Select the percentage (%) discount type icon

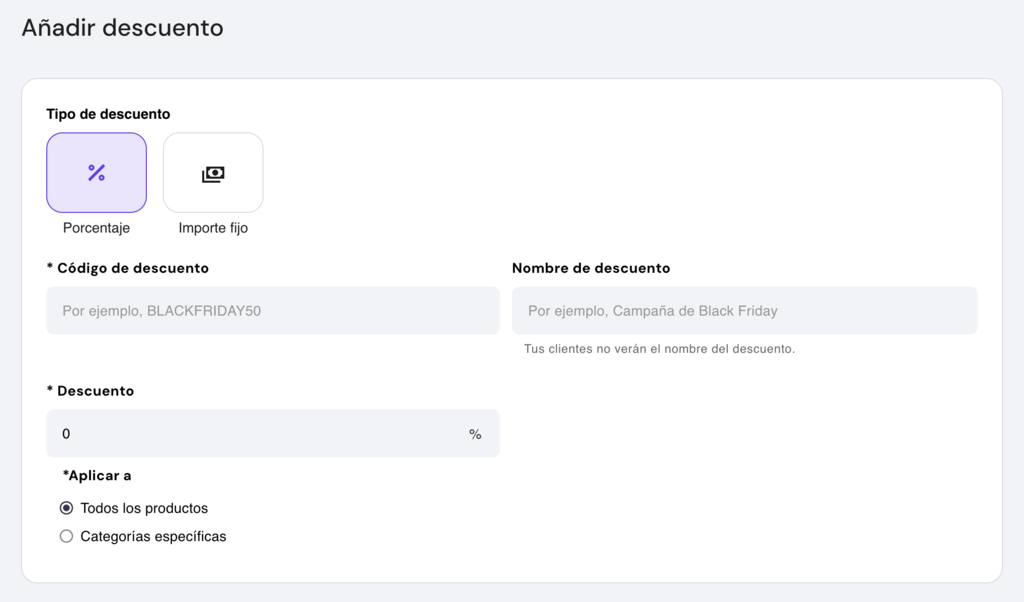click(96, 172)
